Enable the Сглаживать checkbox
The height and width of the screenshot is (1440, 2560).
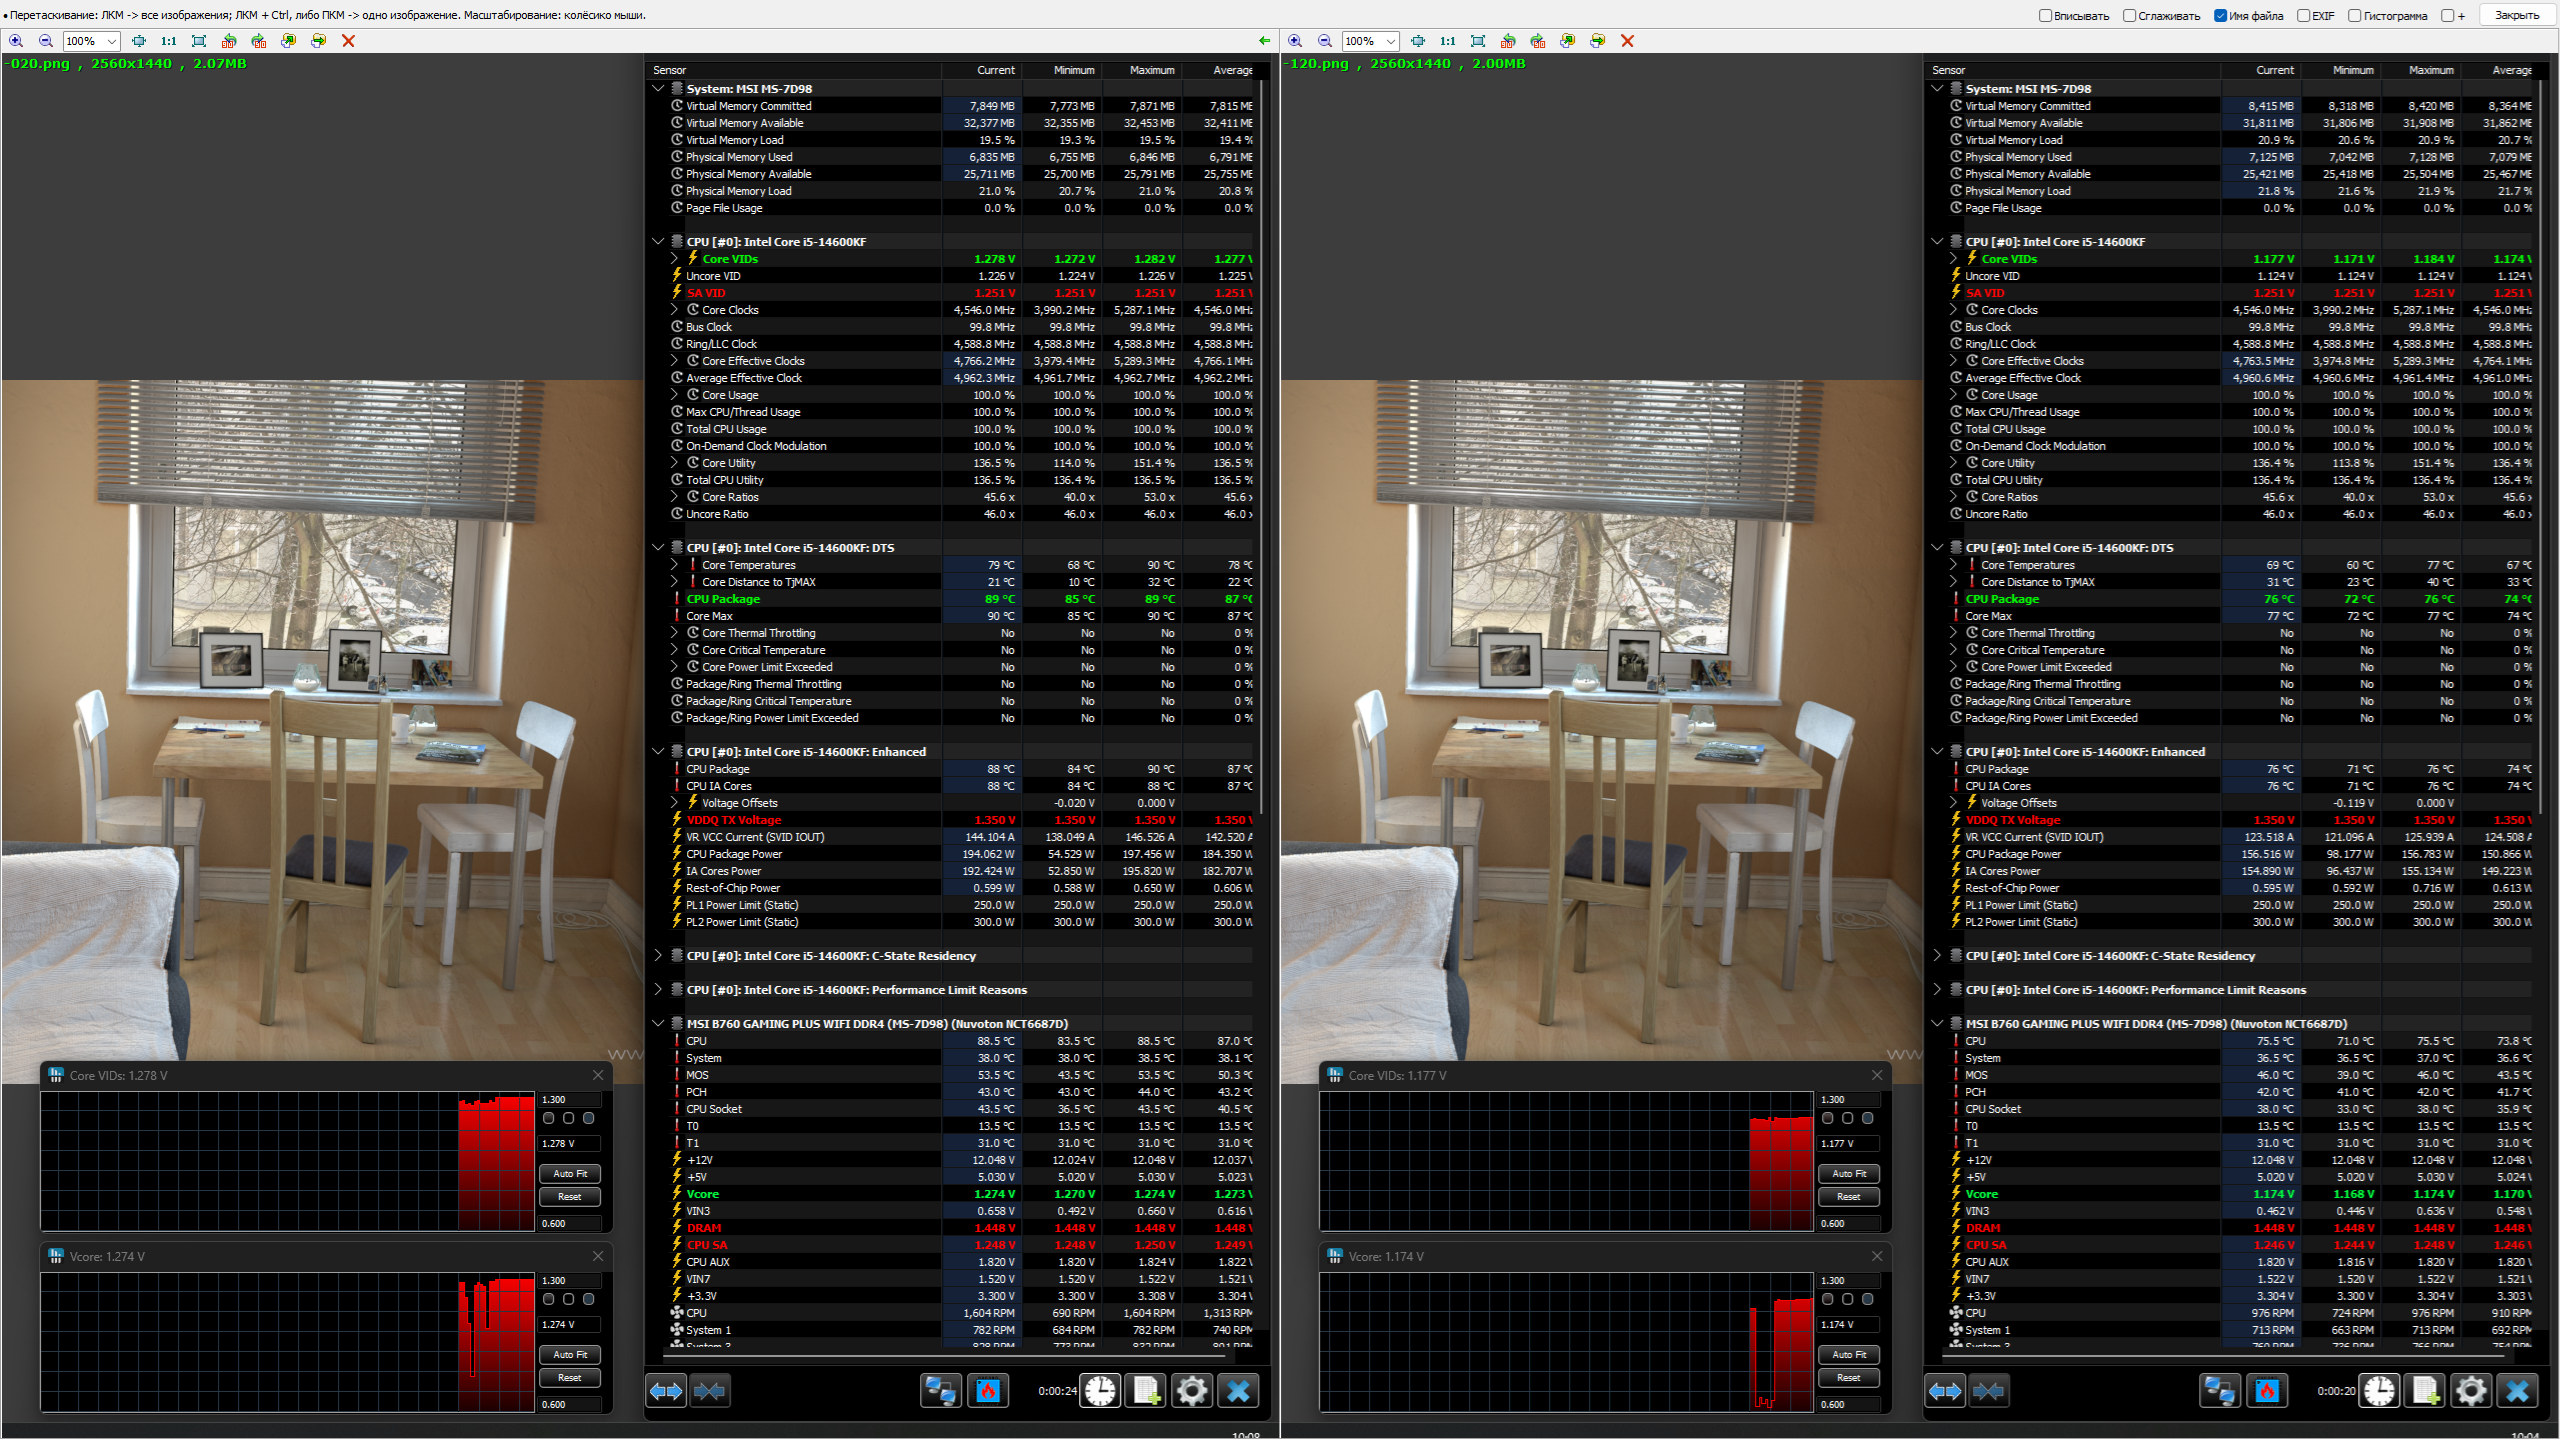(2129, 15)
